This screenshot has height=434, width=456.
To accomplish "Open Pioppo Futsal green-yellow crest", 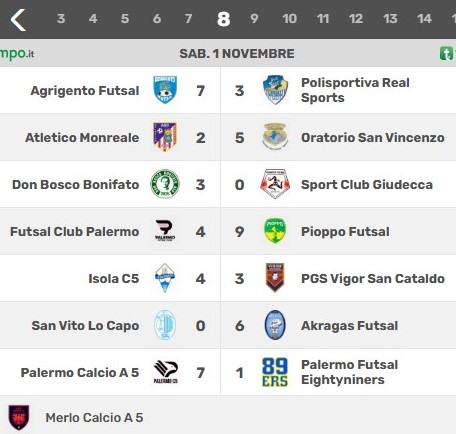I will [x=275, y=231].
